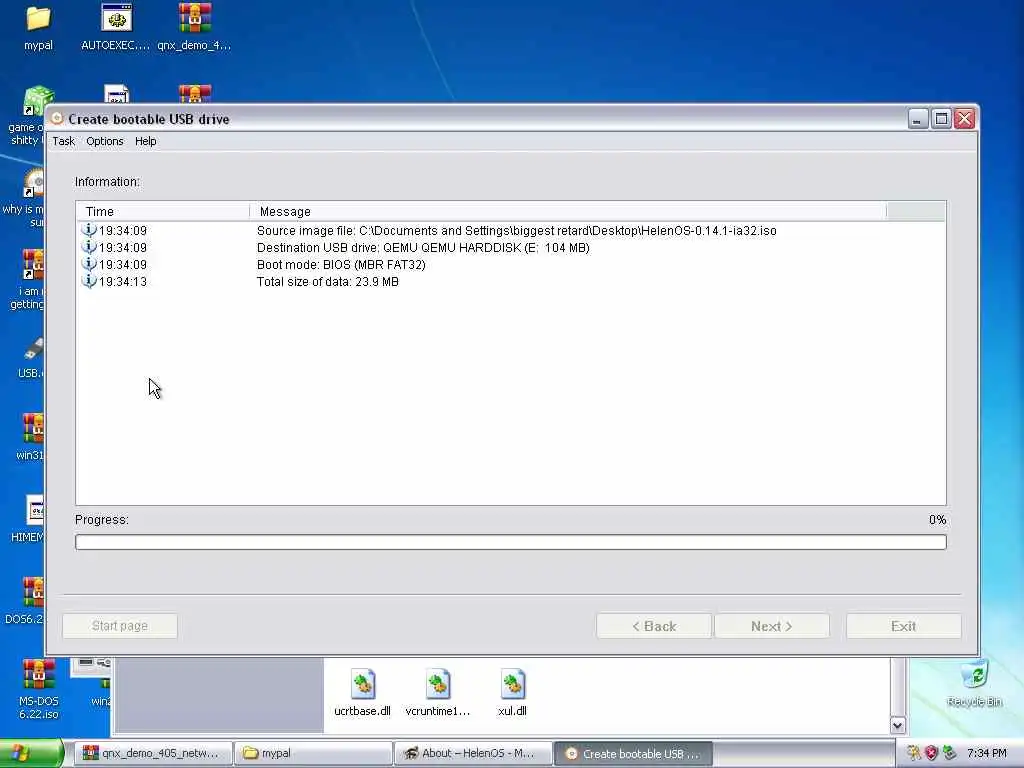Click the leftmost system tray icon
The width and height of the screenshot is (1024, 768).
[x=914, y=753]
